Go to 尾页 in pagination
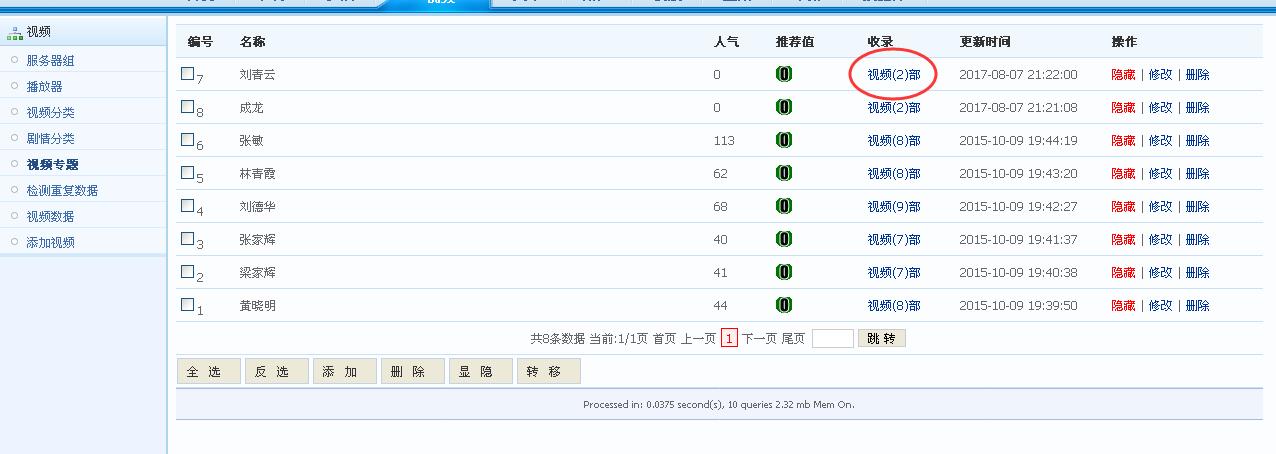Screen dimensions: 1276x454 pos(793,339)
